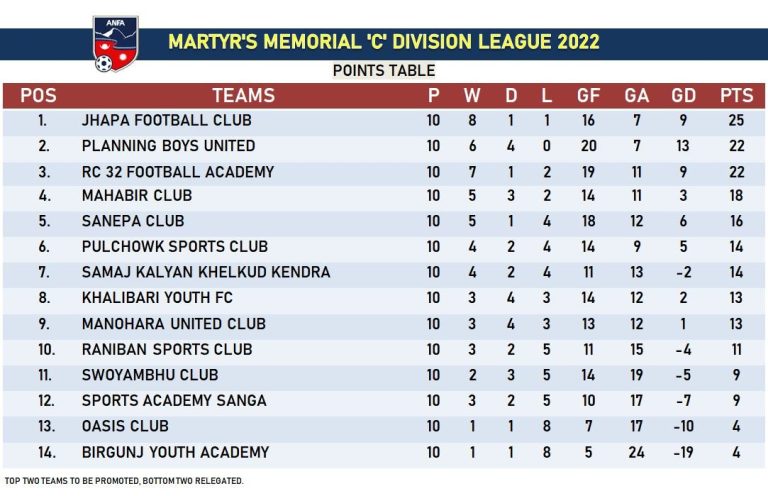Click the POS column header
Screen dimensions: 768x496
point(38,96)
